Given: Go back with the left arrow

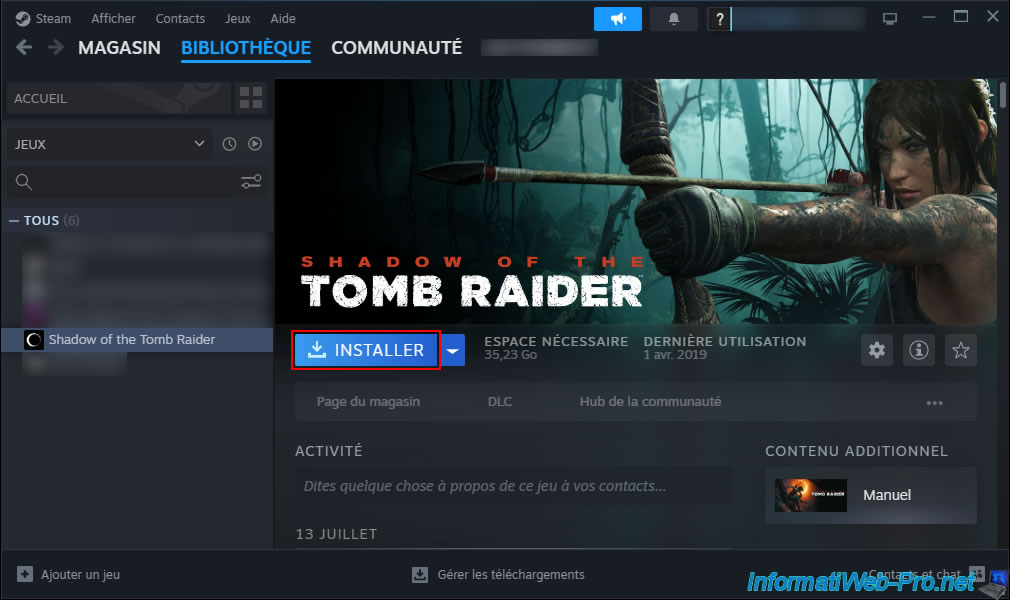Looking at the screenshot, I should tap(24, 47).
